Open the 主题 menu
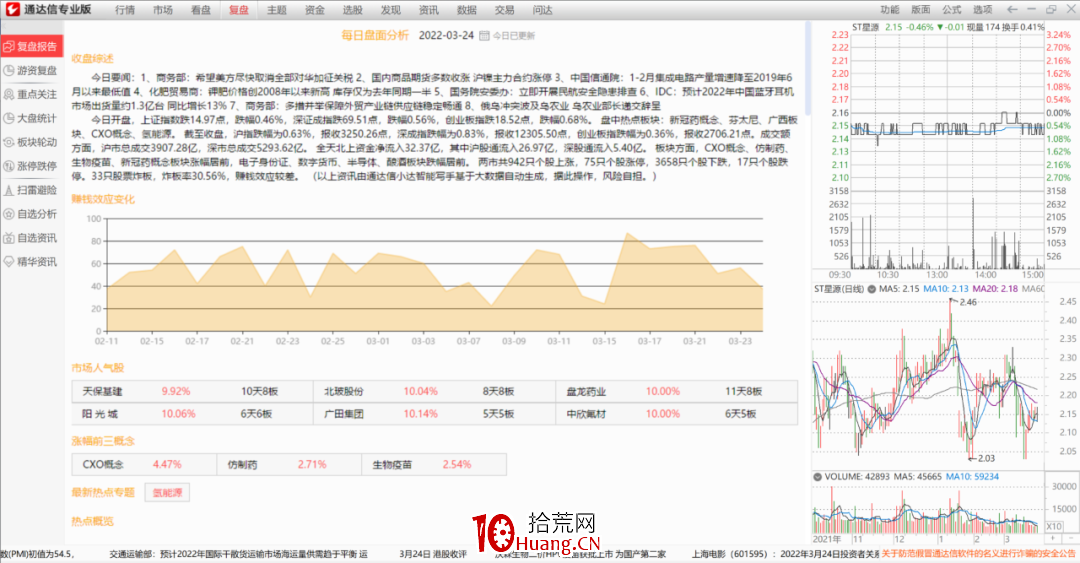Screen dimensions: 1080x563 [276, 10]
